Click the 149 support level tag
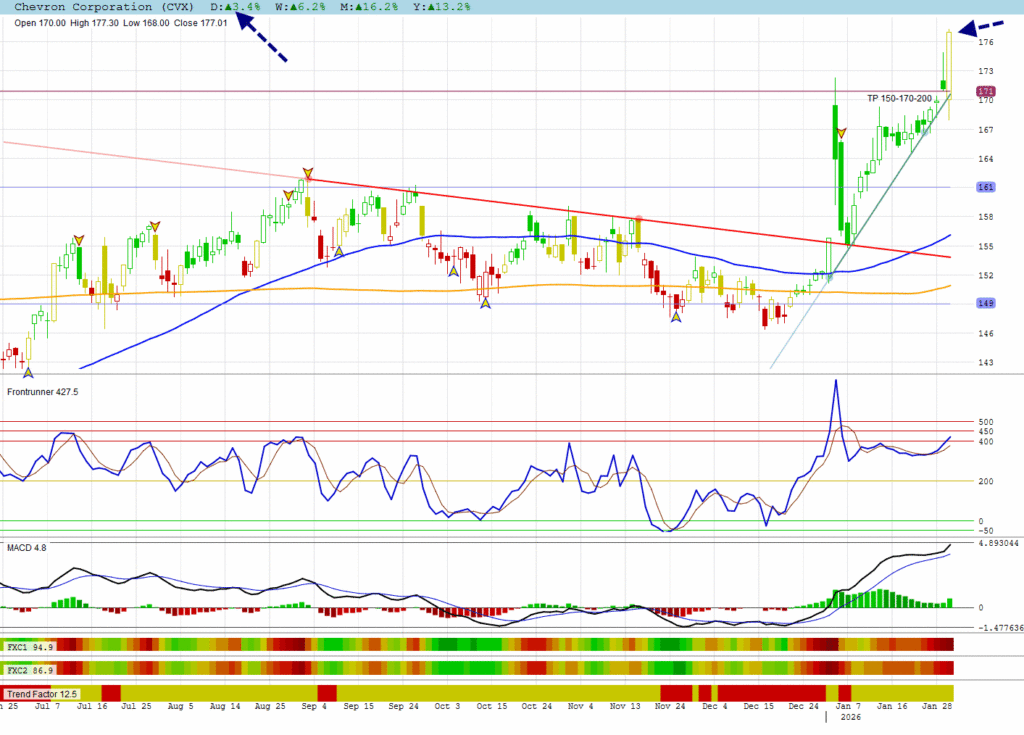The image size is (1024, 735). point(984,304)
